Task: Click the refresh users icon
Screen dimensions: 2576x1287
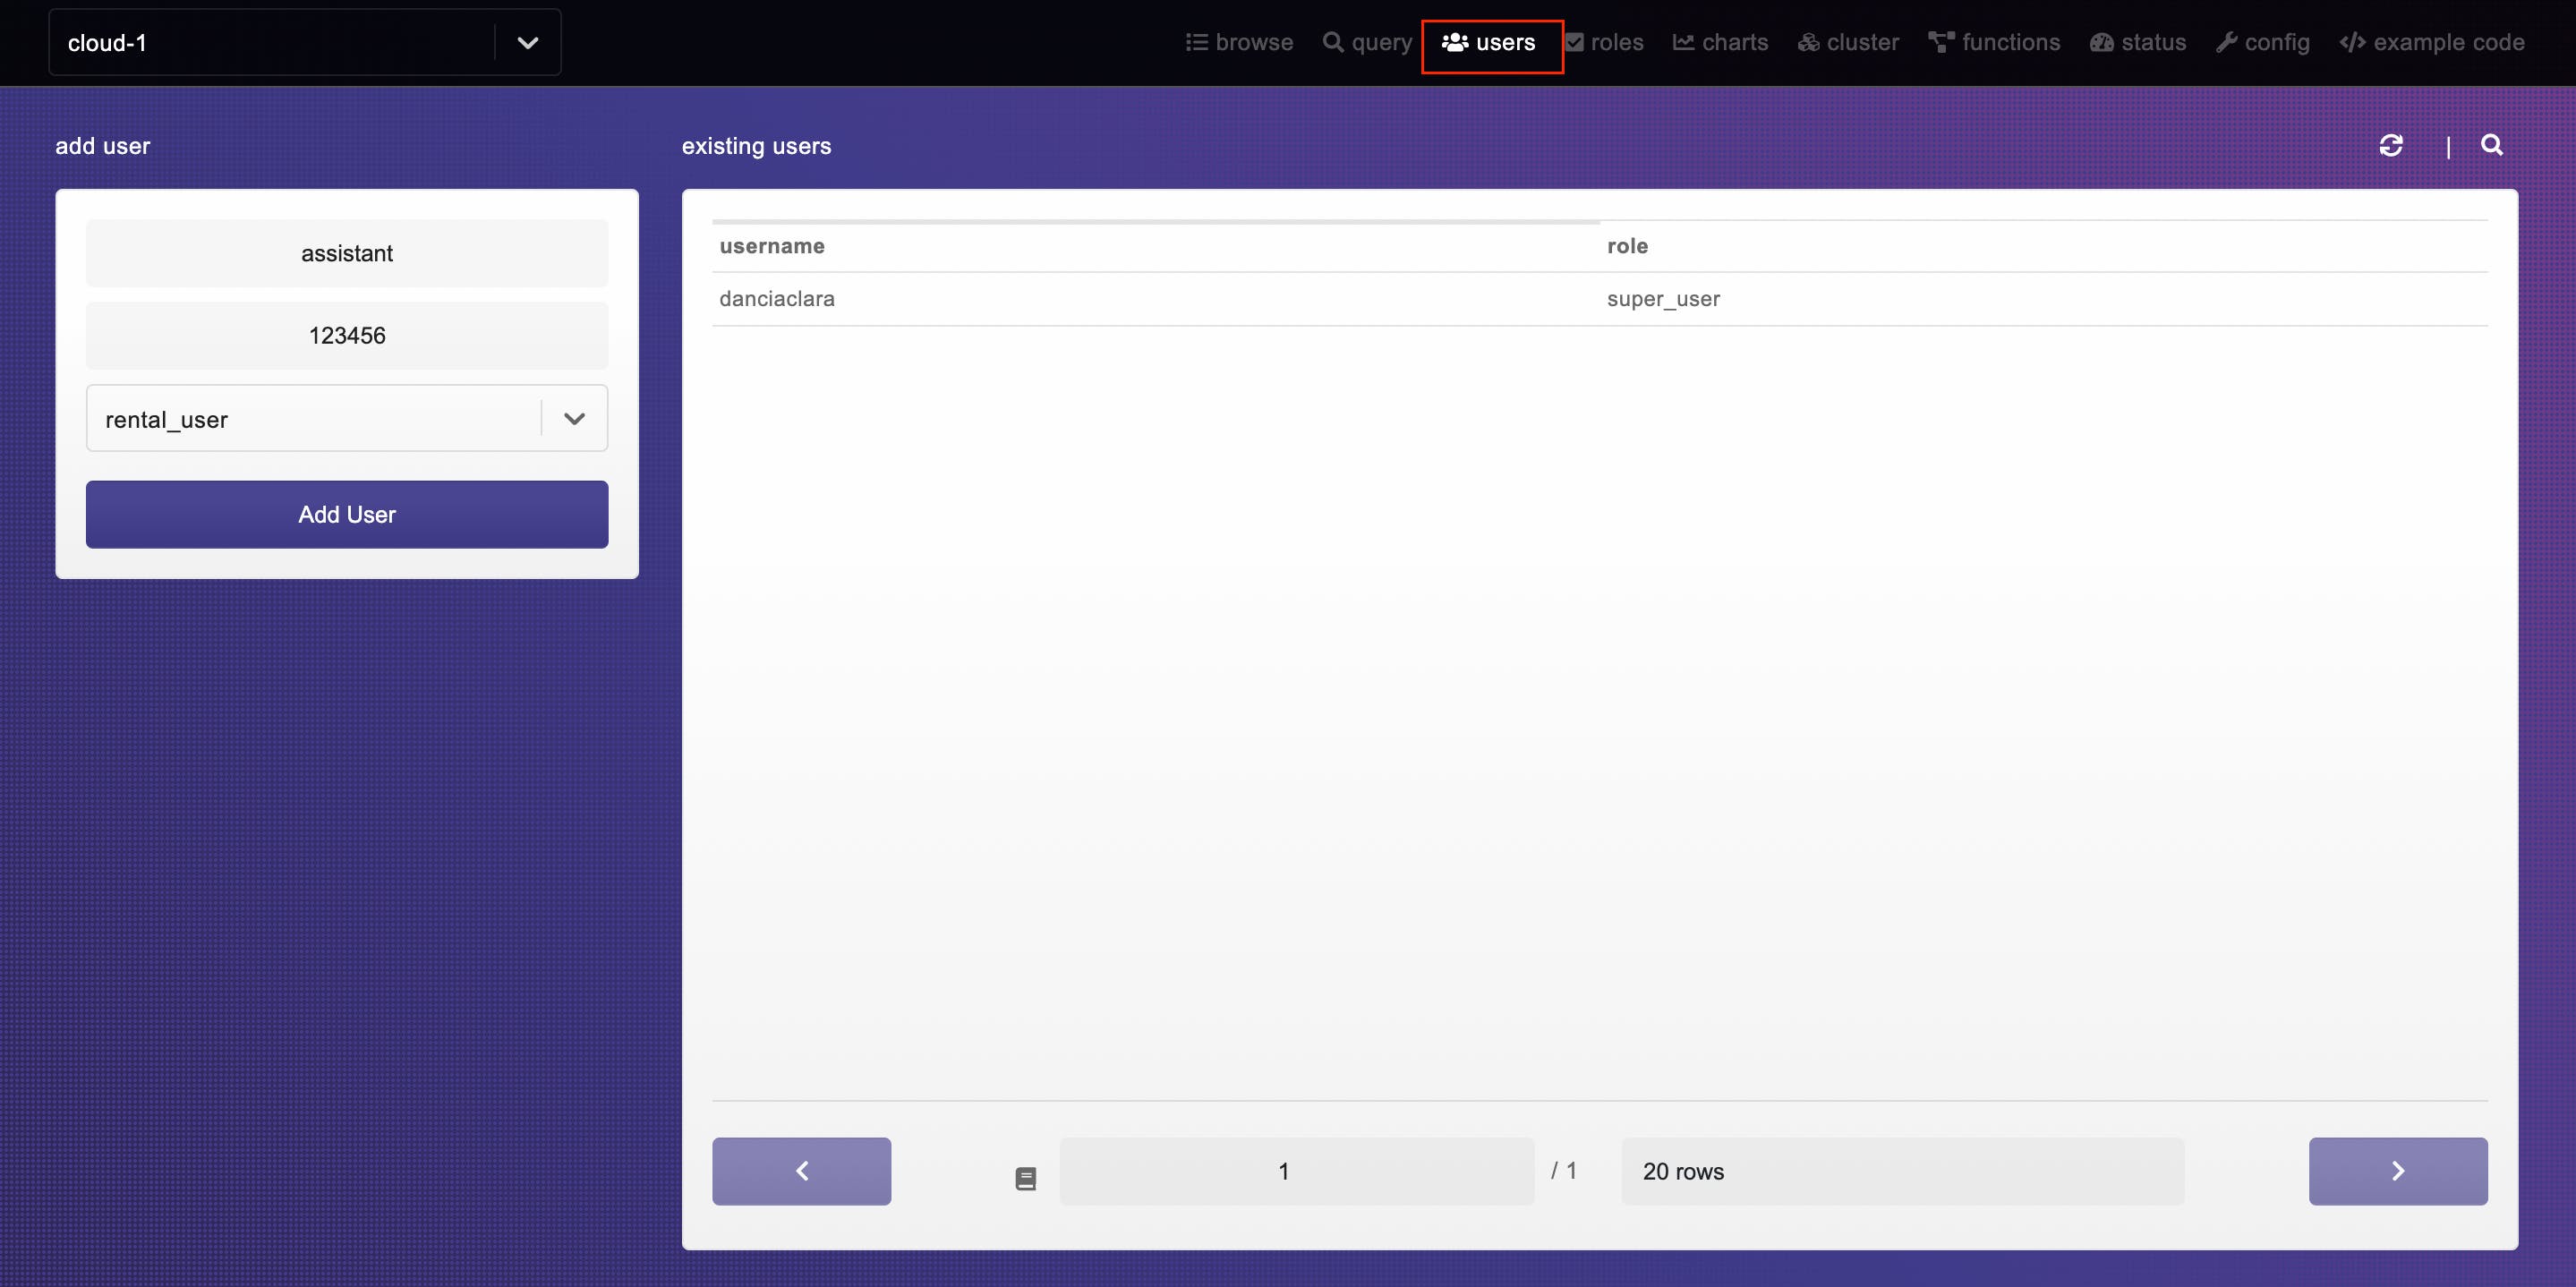Action: [2390, 146]
